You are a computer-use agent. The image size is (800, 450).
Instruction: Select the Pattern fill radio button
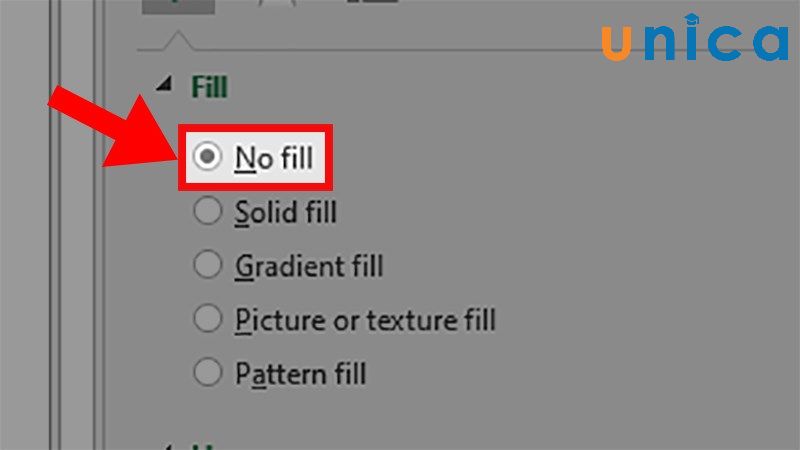click(x=207, y=374)
